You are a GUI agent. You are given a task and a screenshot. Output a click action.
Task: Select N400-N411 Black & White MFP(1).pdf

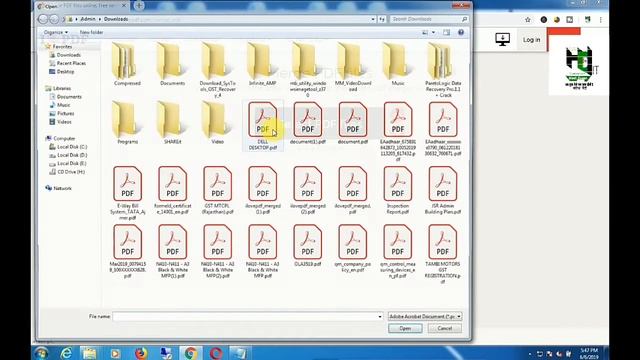172,251
